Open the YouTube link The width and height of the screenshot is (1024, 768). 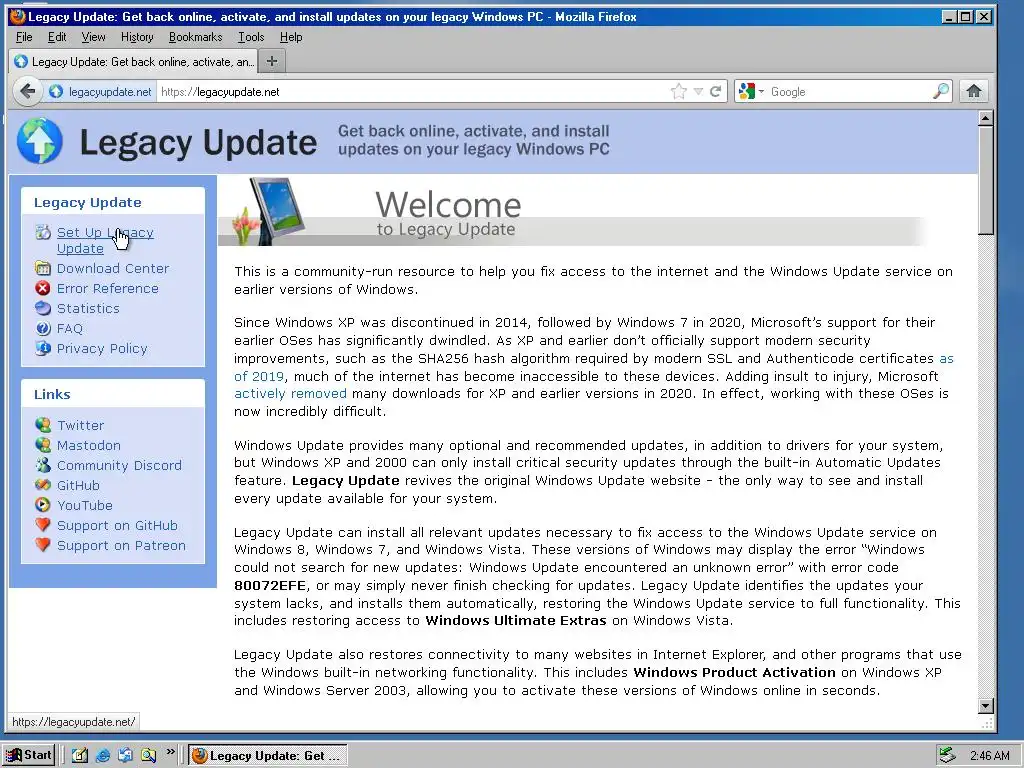85,505
